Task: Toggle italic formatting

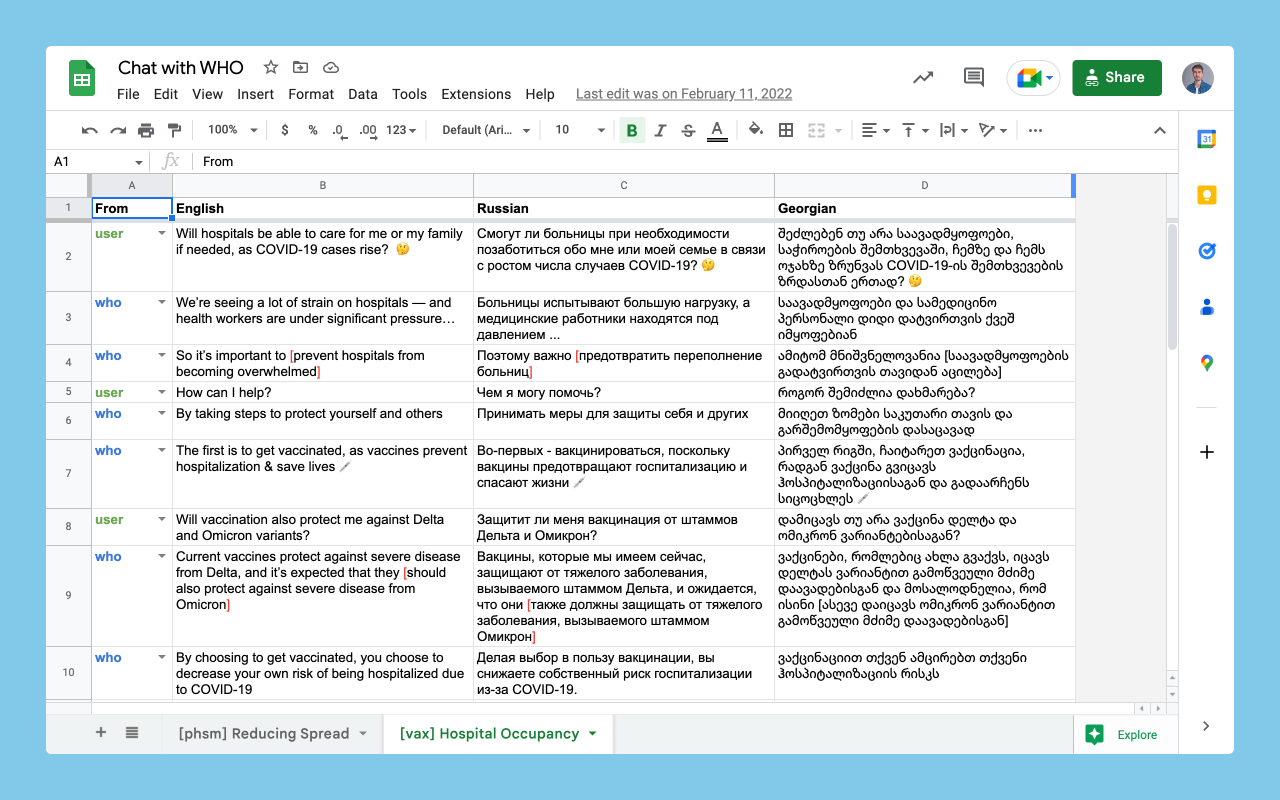Action: coord(660,130)
